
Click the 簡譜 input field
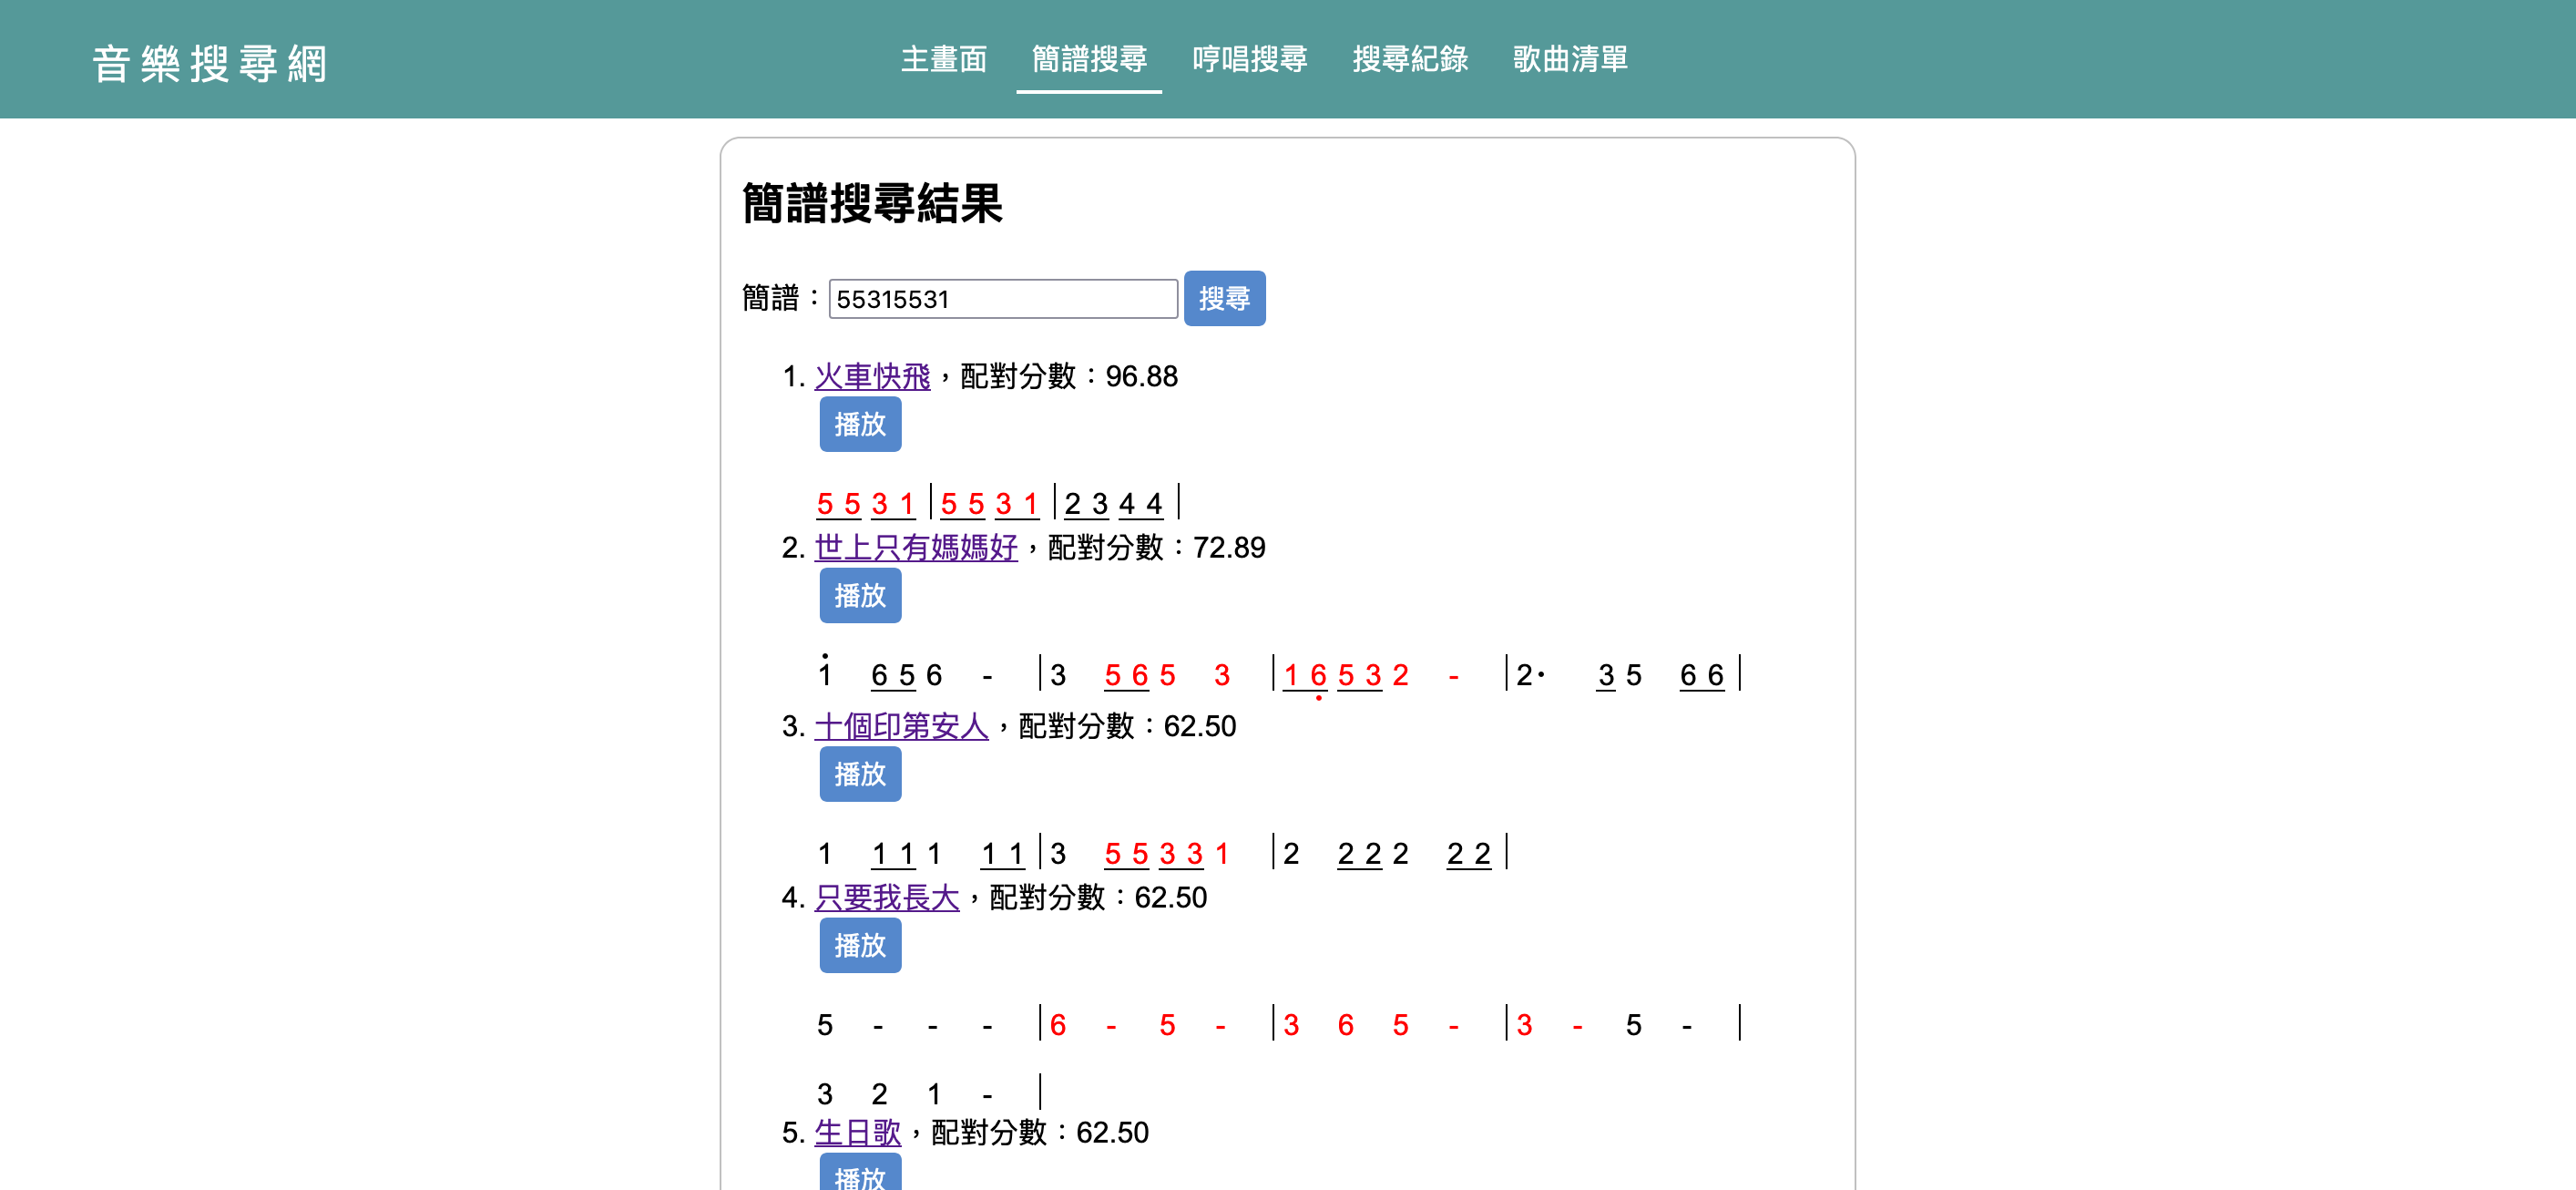tap(1002, 299)
